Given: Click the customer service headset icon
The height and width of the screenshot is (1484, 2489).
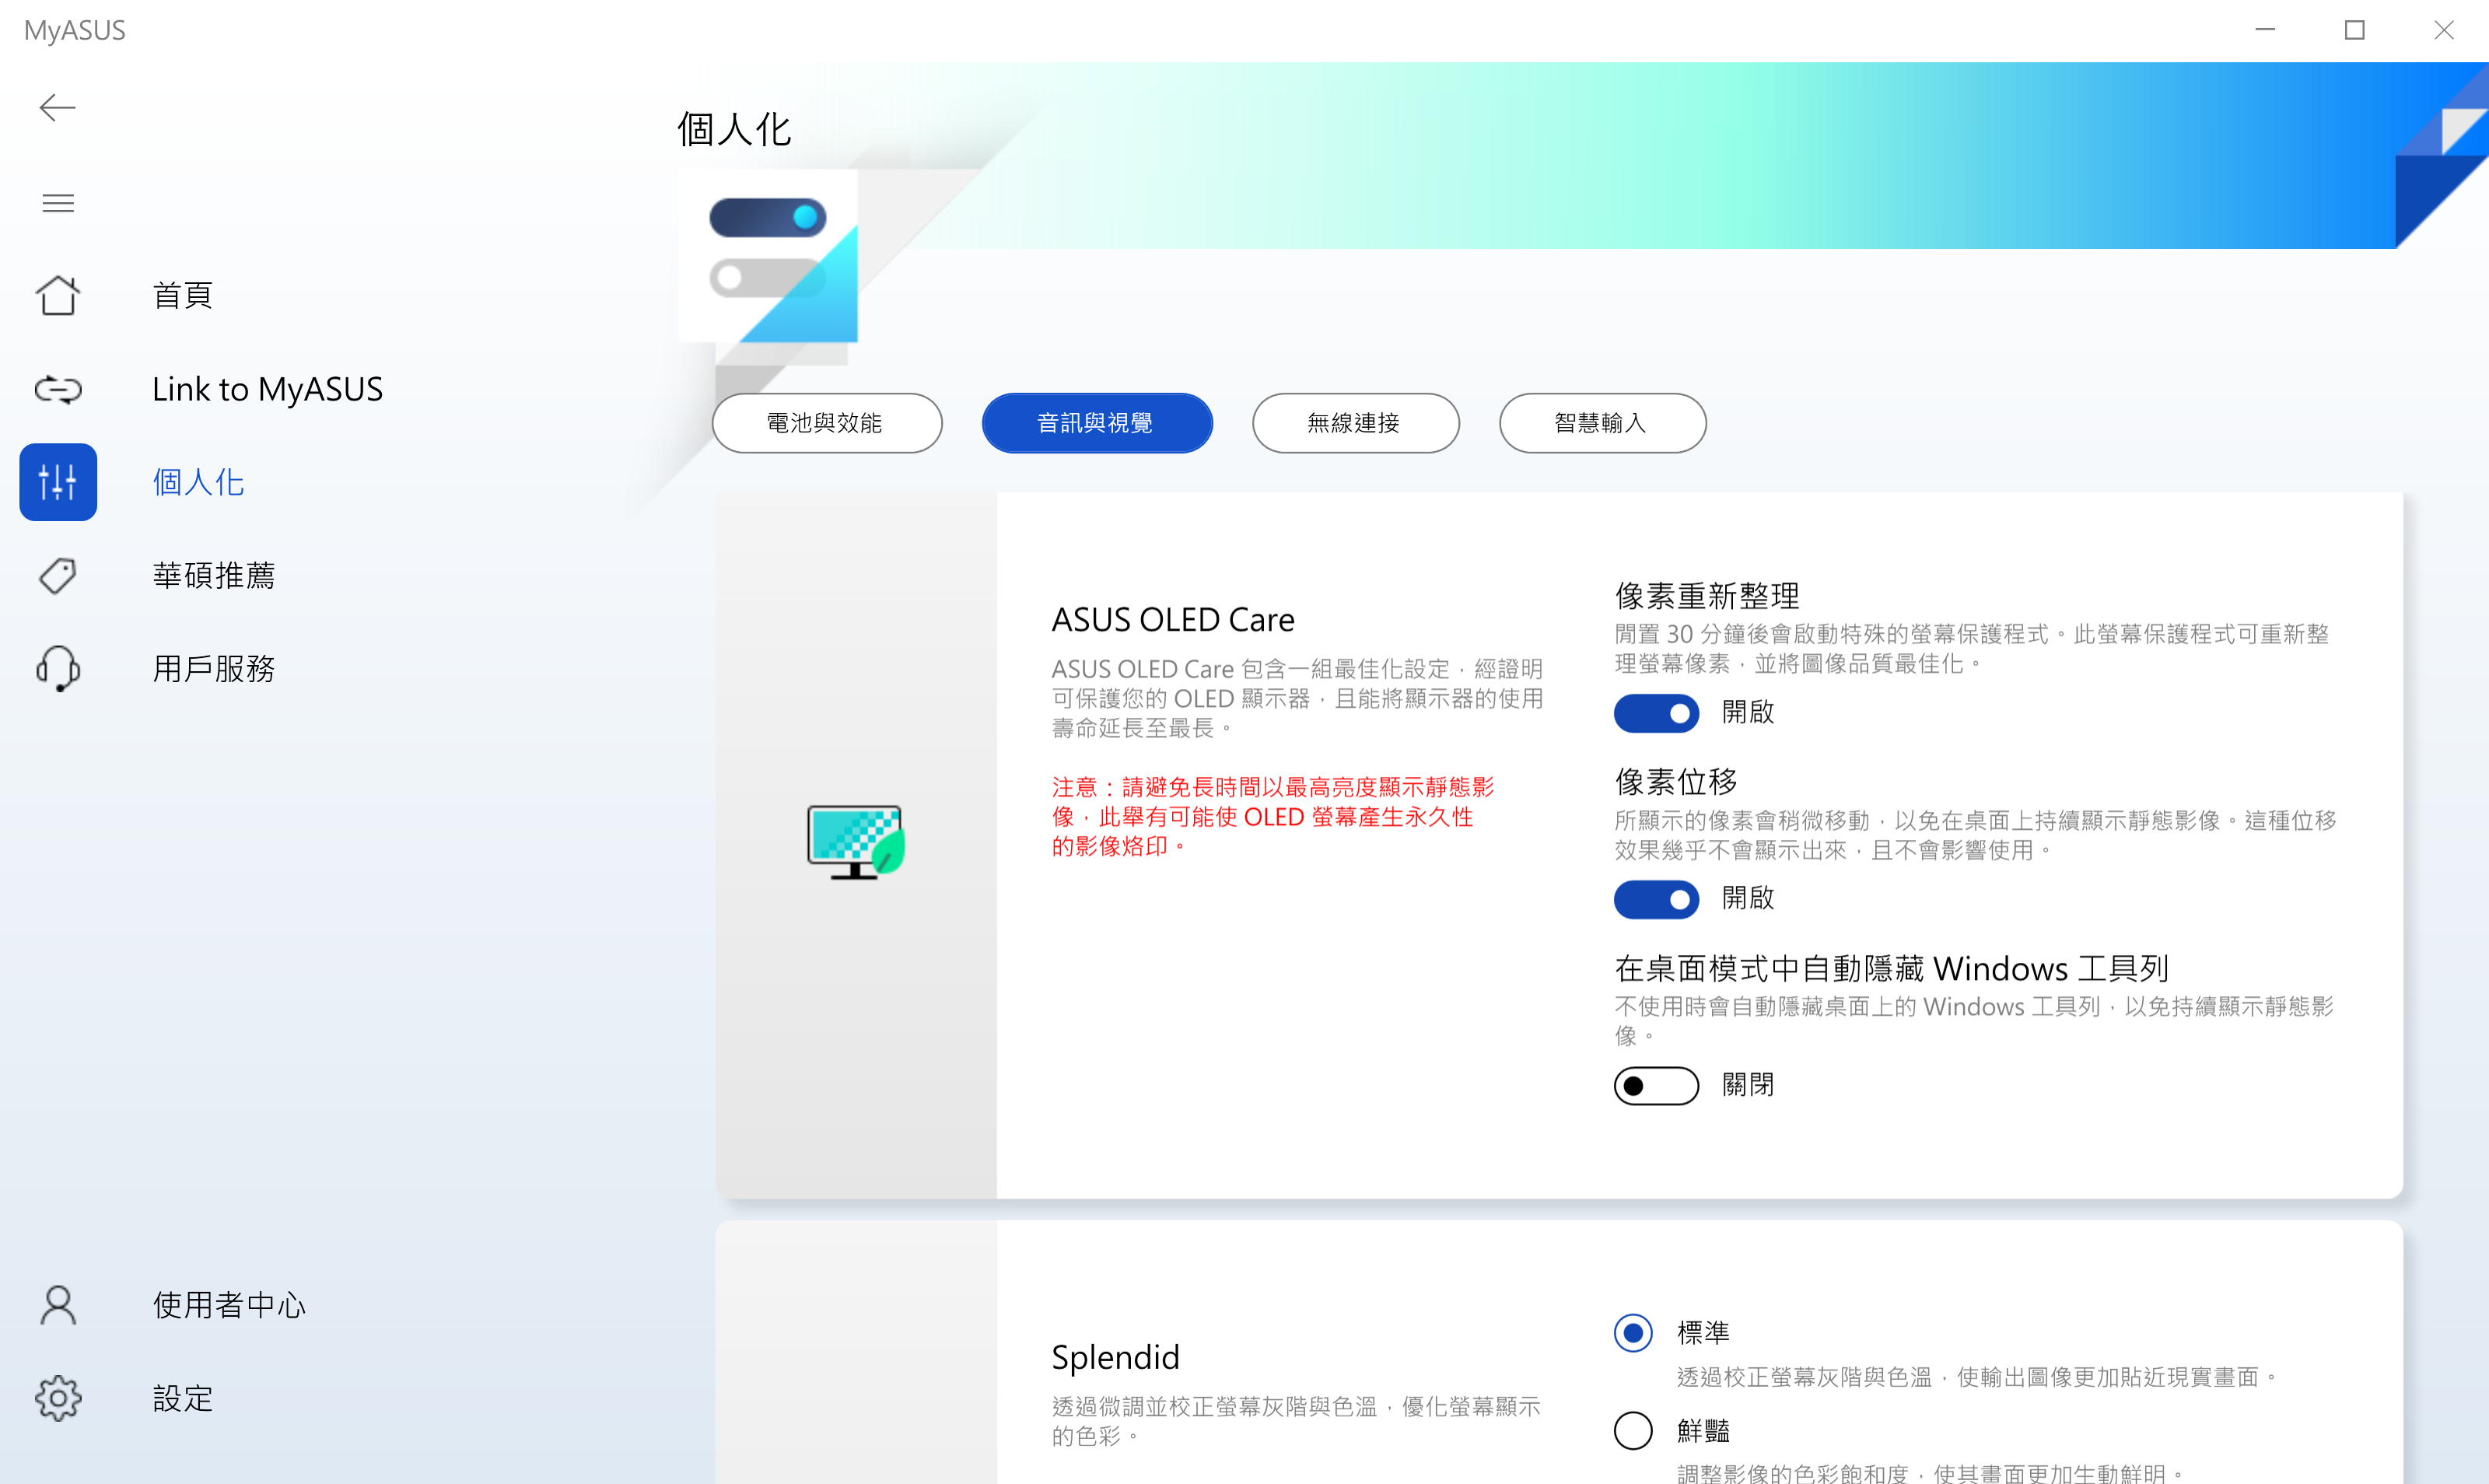Looking at the screenshot, I should (58, 668).
